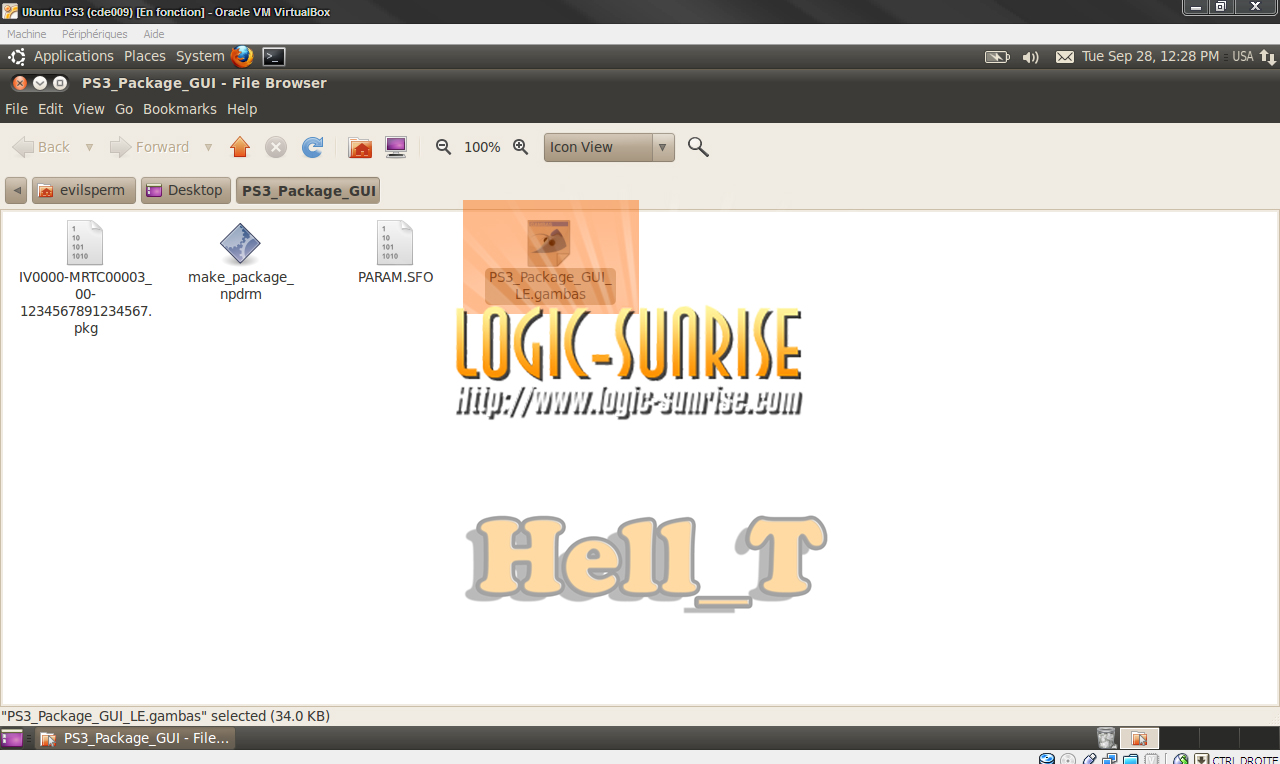Screen dimensions: 1280x764
Task: Click the VirtualBox network adapters icon
Action: tap(1110, 758)
